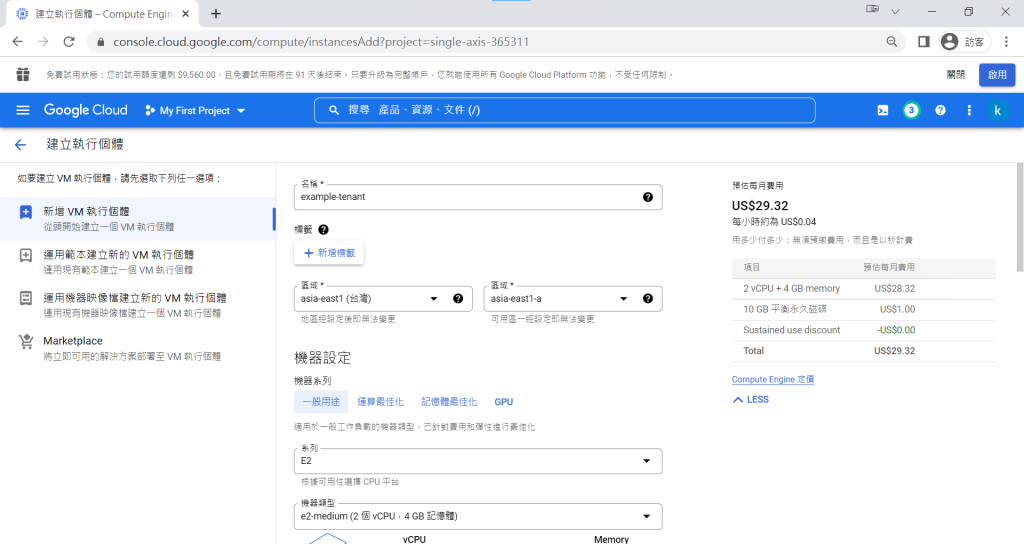Click help icon beside asia-east1-a zone

647,298
